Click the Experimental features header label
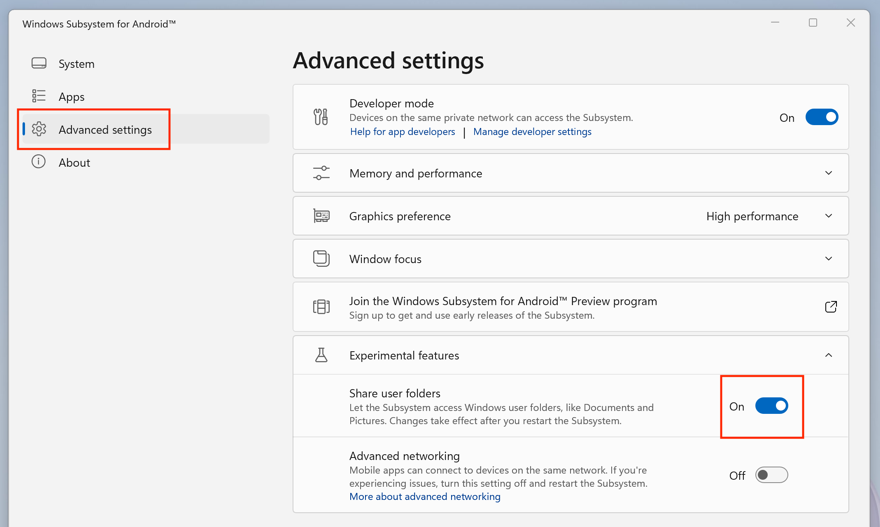 (x=404, y=355)
